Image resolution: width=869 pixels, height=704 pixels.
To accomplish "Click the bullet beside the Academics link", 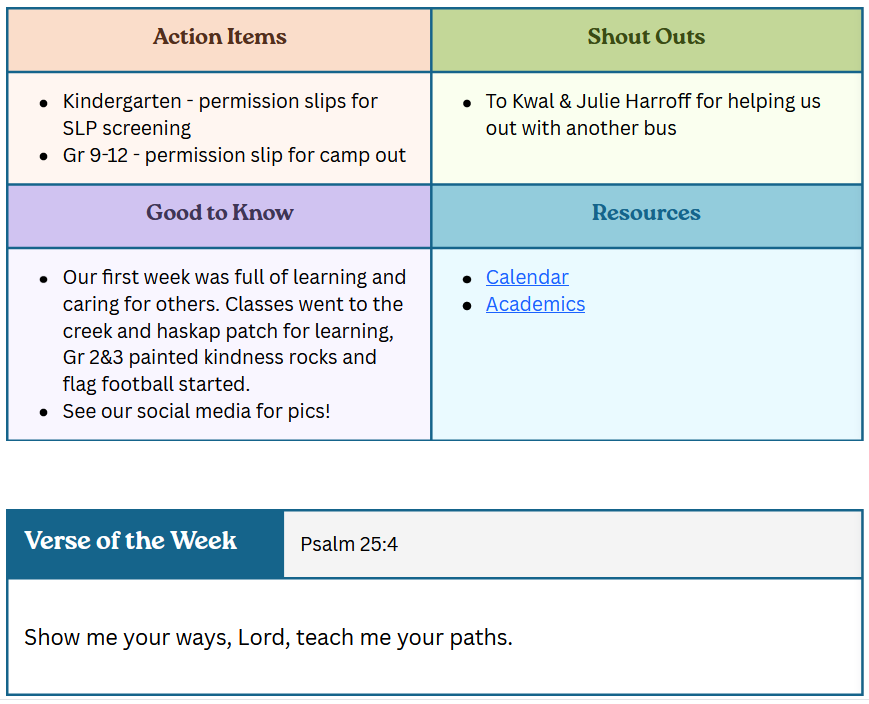I will (467, 306).
